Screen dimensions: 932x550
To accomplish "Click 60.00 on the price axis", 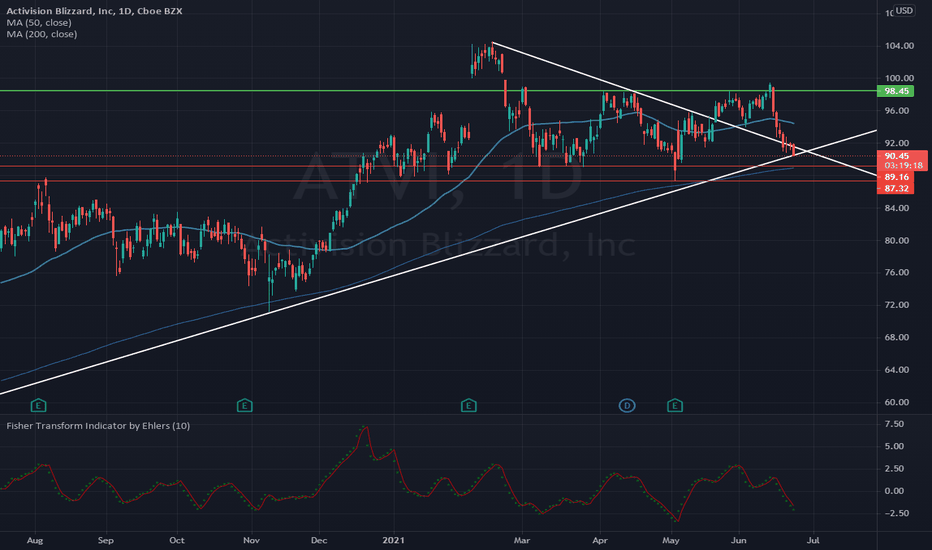I will click(899, 402).
